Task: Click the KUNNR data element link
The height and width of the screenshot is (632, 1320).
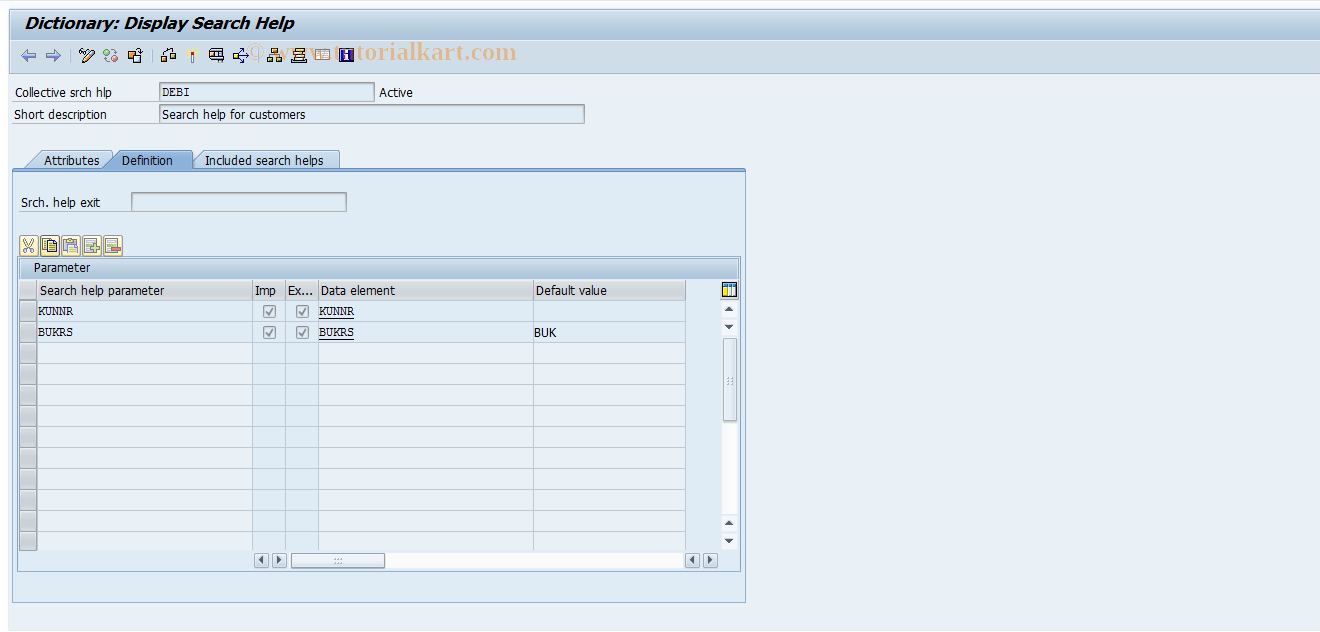Action: point(337,312)
